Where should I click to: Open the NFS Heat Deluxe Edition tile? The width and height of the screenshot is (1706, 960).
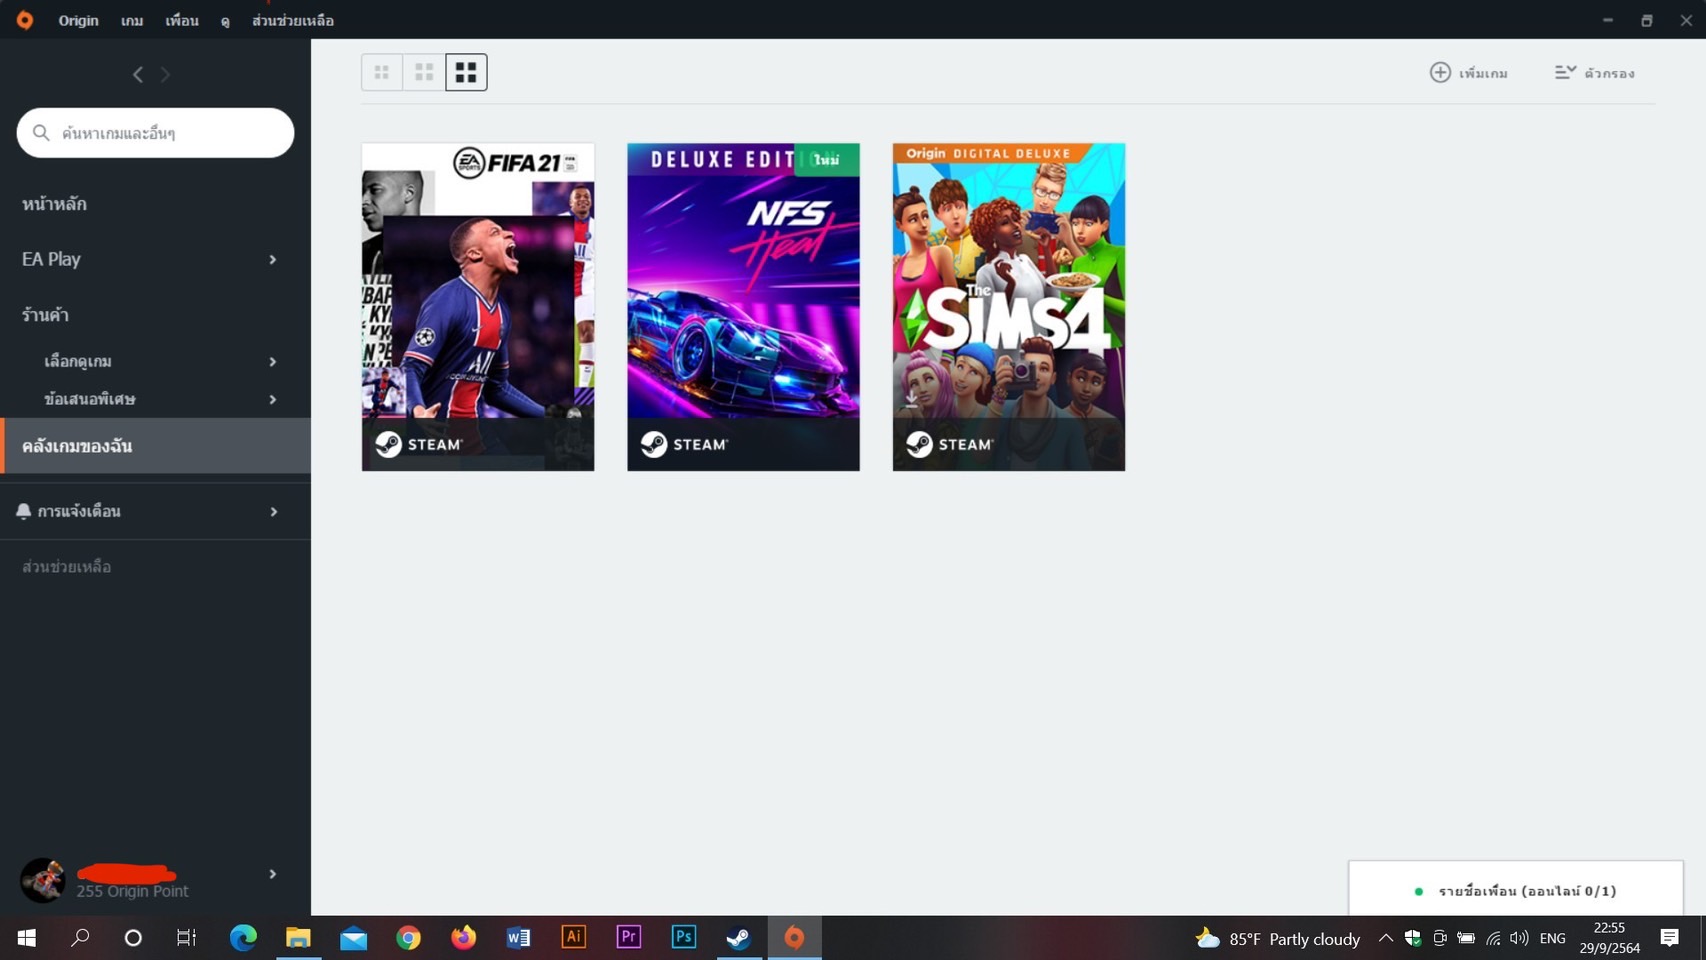[x=743, y=307]
